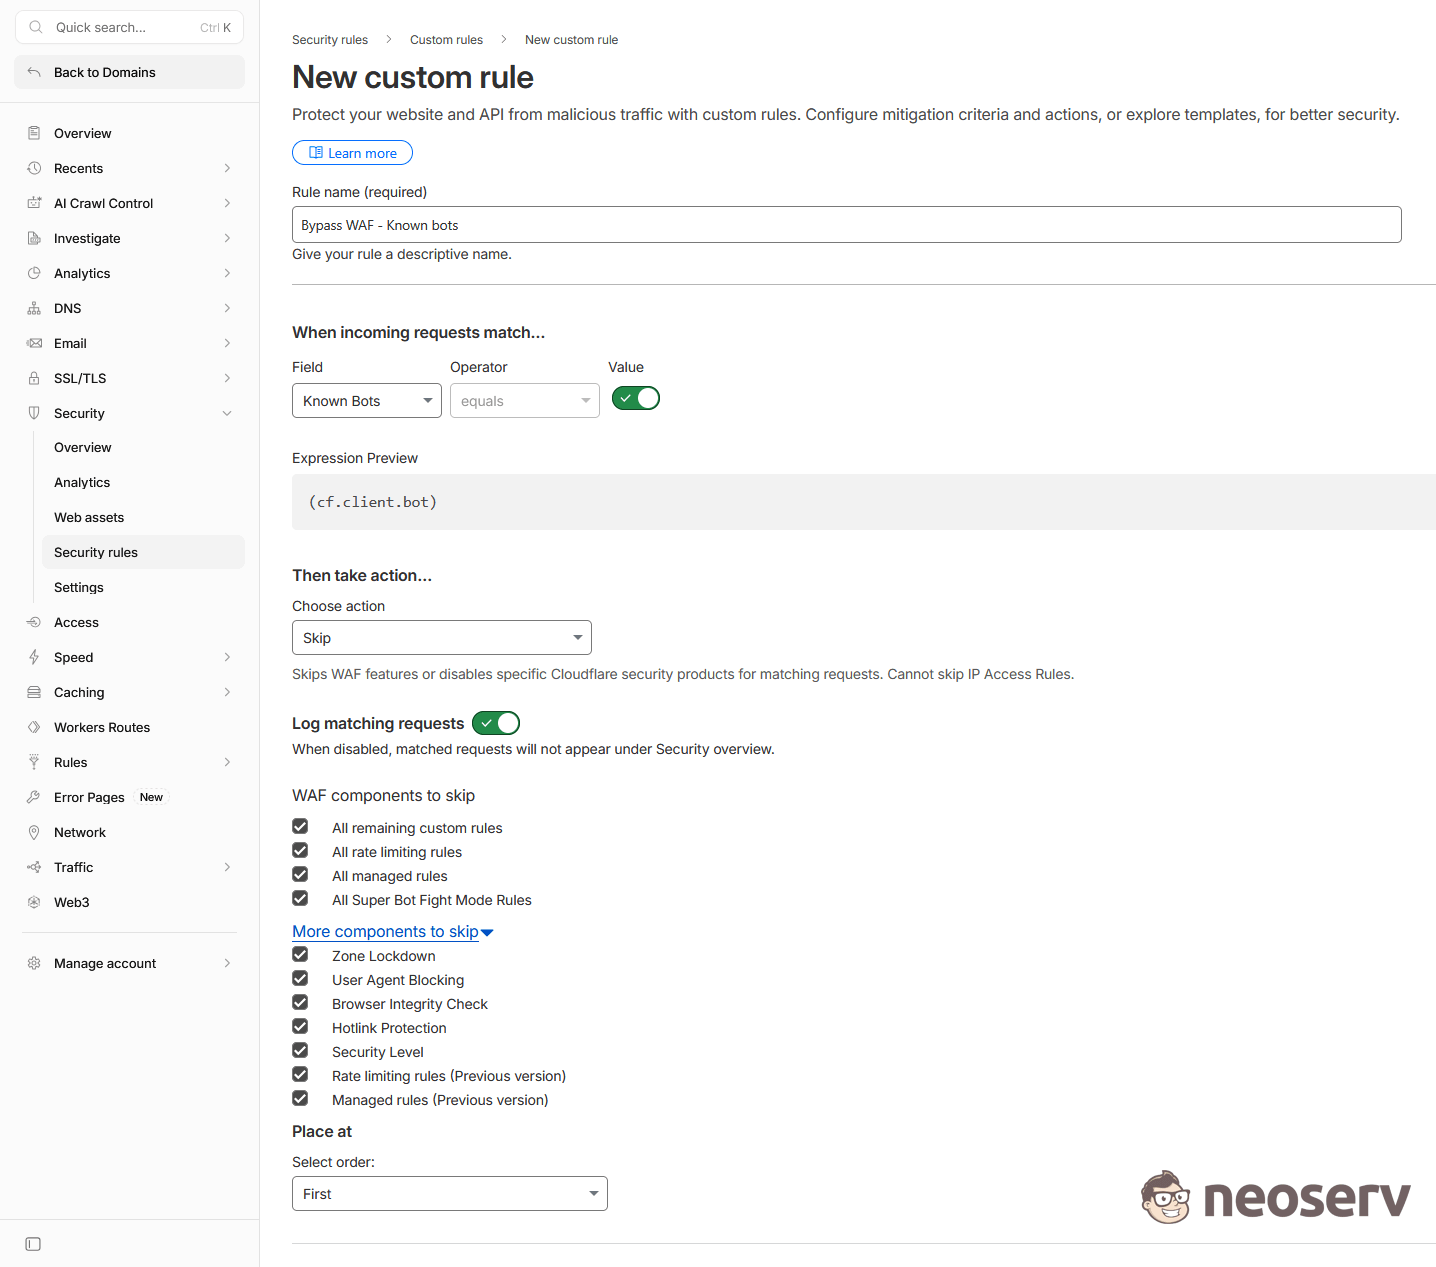Uncheck the Security Level checkbox
1436x1267 pixels.
(300, 1050)
